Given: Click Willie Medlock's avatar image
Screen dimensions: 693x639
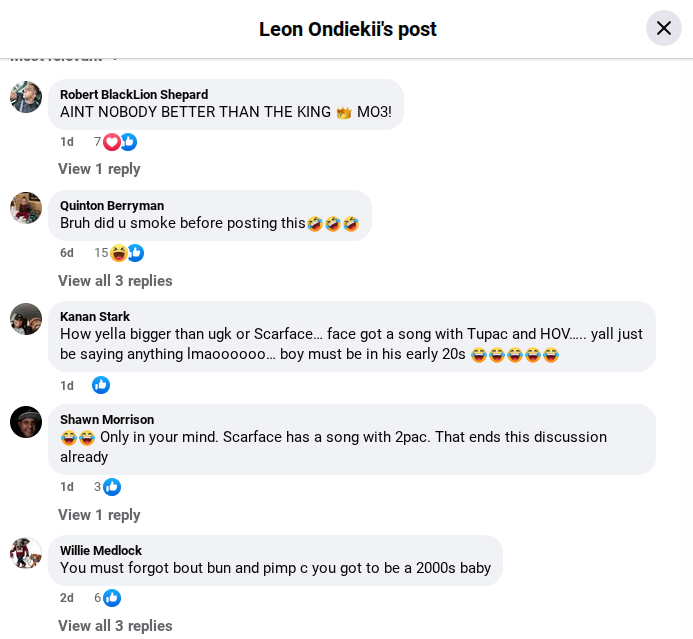Looking at the screenshot, I should 26,553.
